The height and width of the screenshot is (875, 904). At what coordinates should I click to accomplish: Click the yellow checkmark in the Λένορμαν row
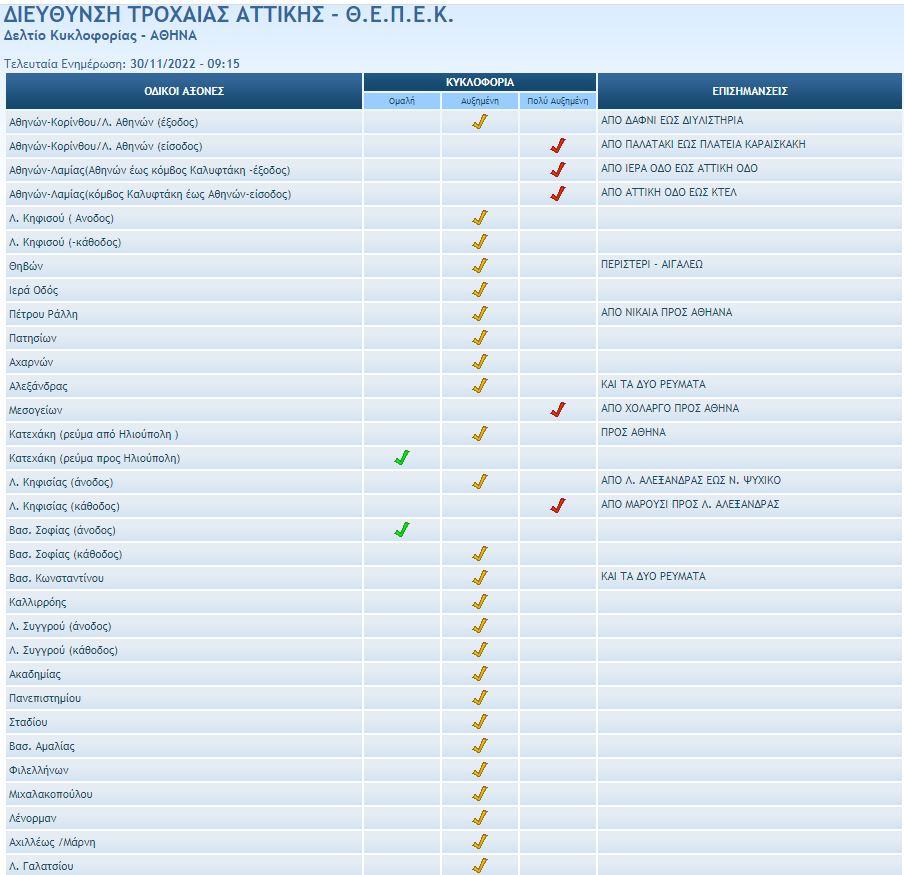tap(480, 818)
